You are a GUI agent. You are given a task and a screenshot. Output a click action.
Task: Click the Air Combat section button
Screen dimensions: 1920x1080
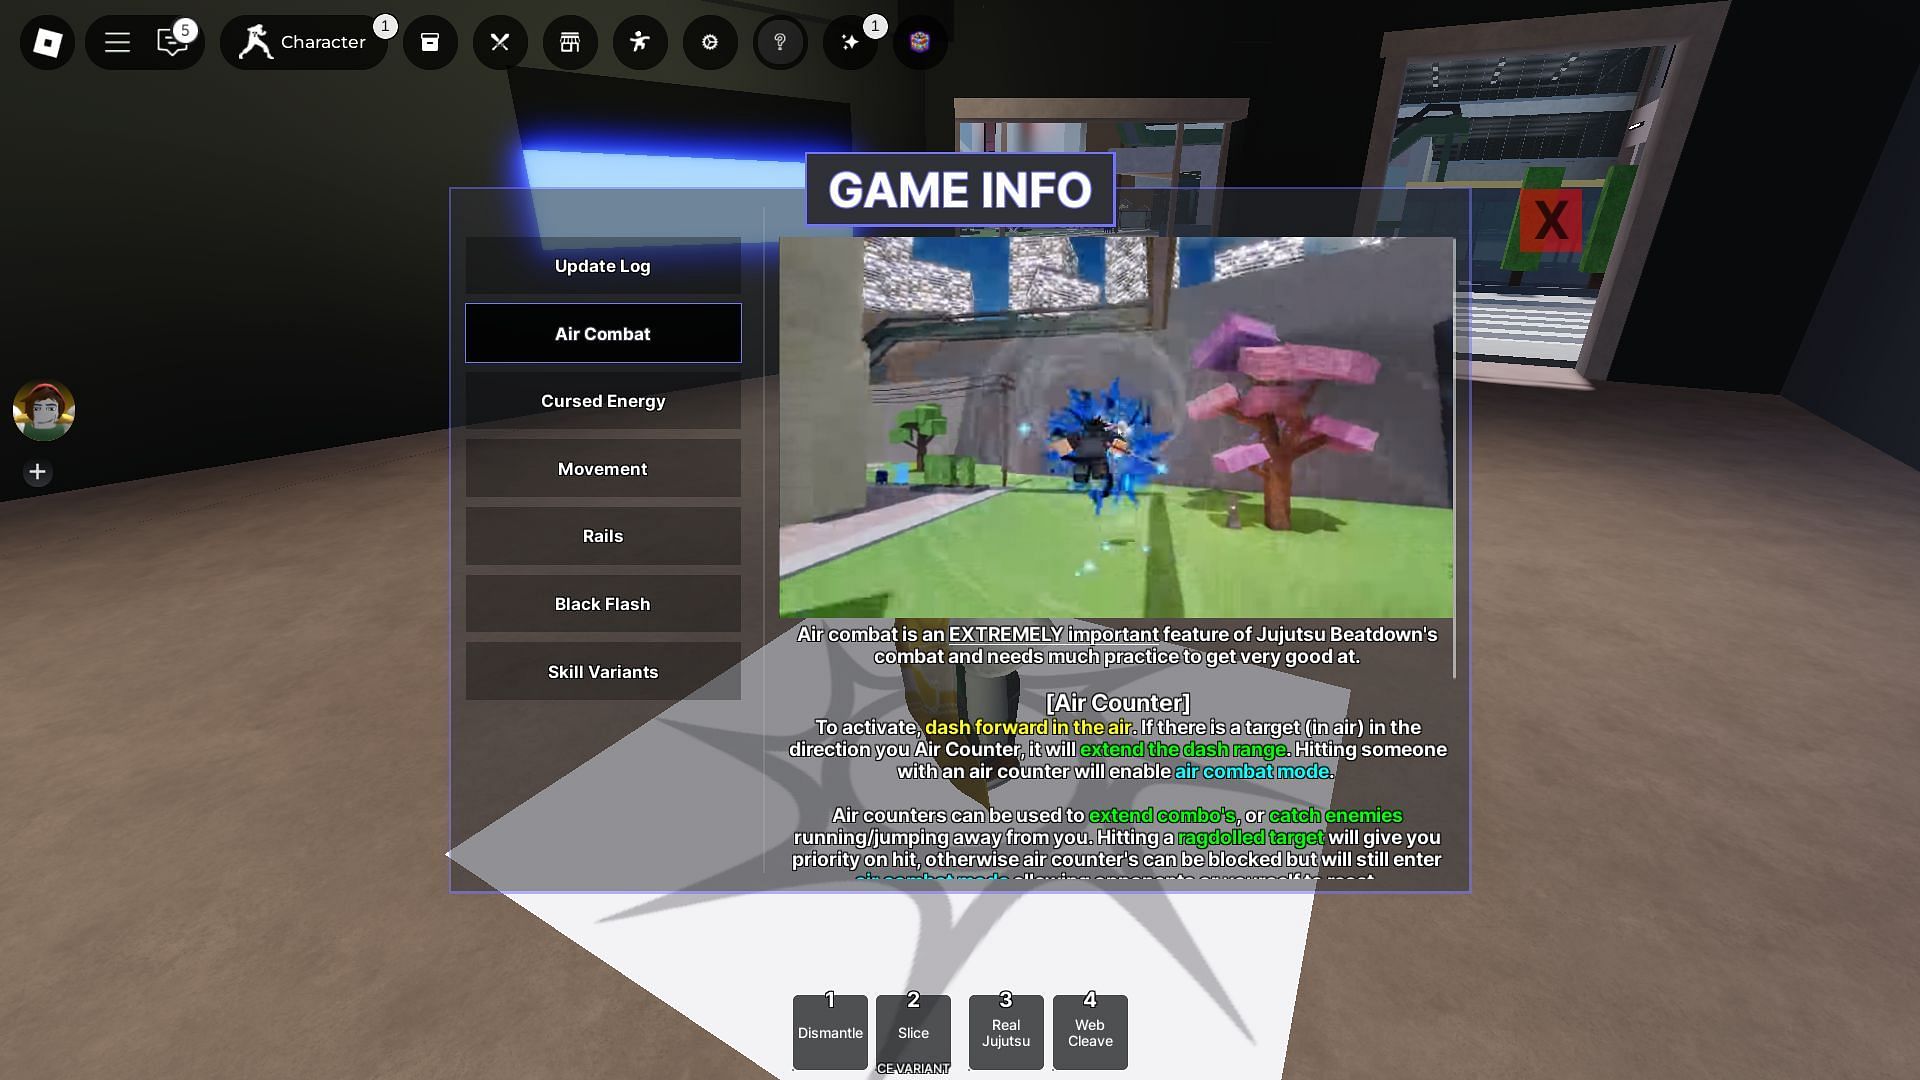tap(603, 332)
